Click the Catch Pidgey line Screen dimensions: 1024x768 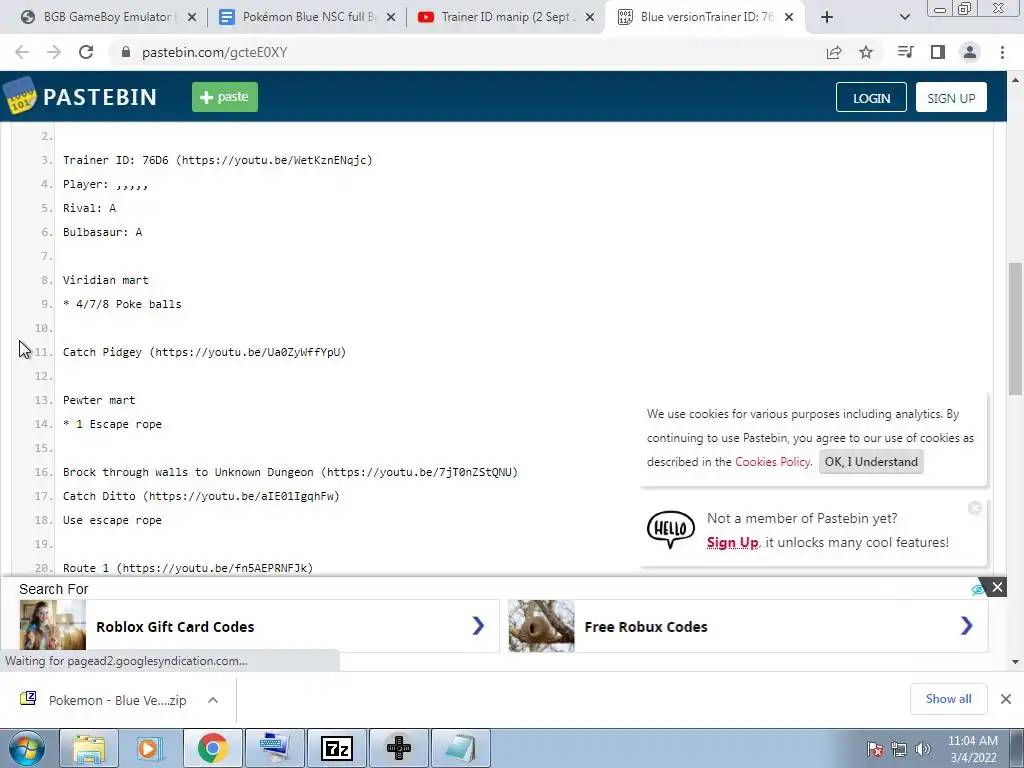click(x=204, y=352)
